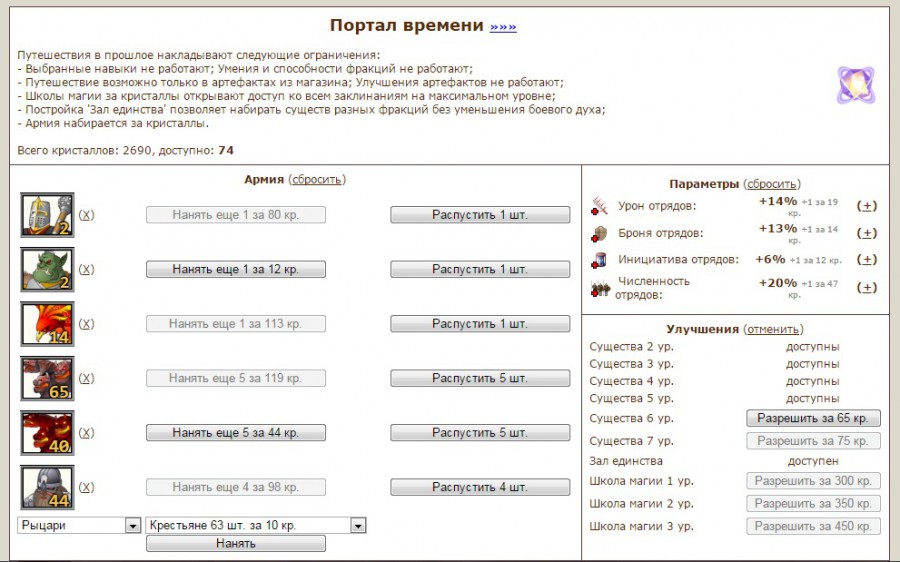900x562 pixels.
Task: Click the squad damage parameter icon
Action: click(x=599, y=206)
